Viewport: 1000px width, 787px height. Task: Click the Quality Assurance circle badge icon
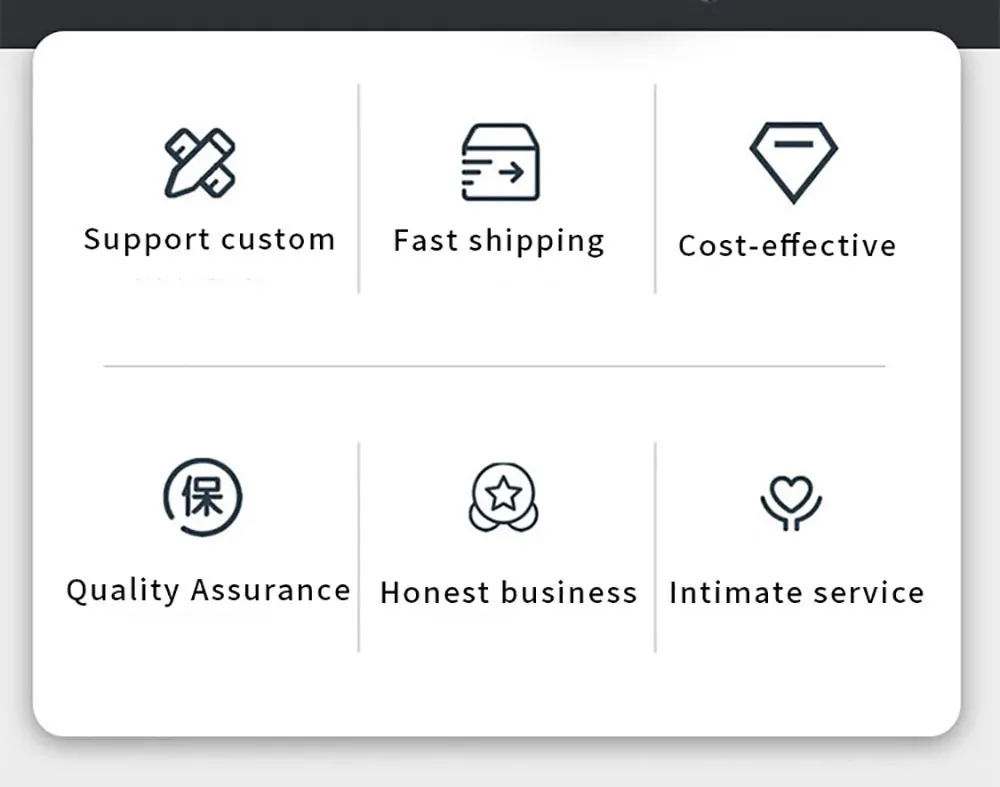click(x=203, y=497)
